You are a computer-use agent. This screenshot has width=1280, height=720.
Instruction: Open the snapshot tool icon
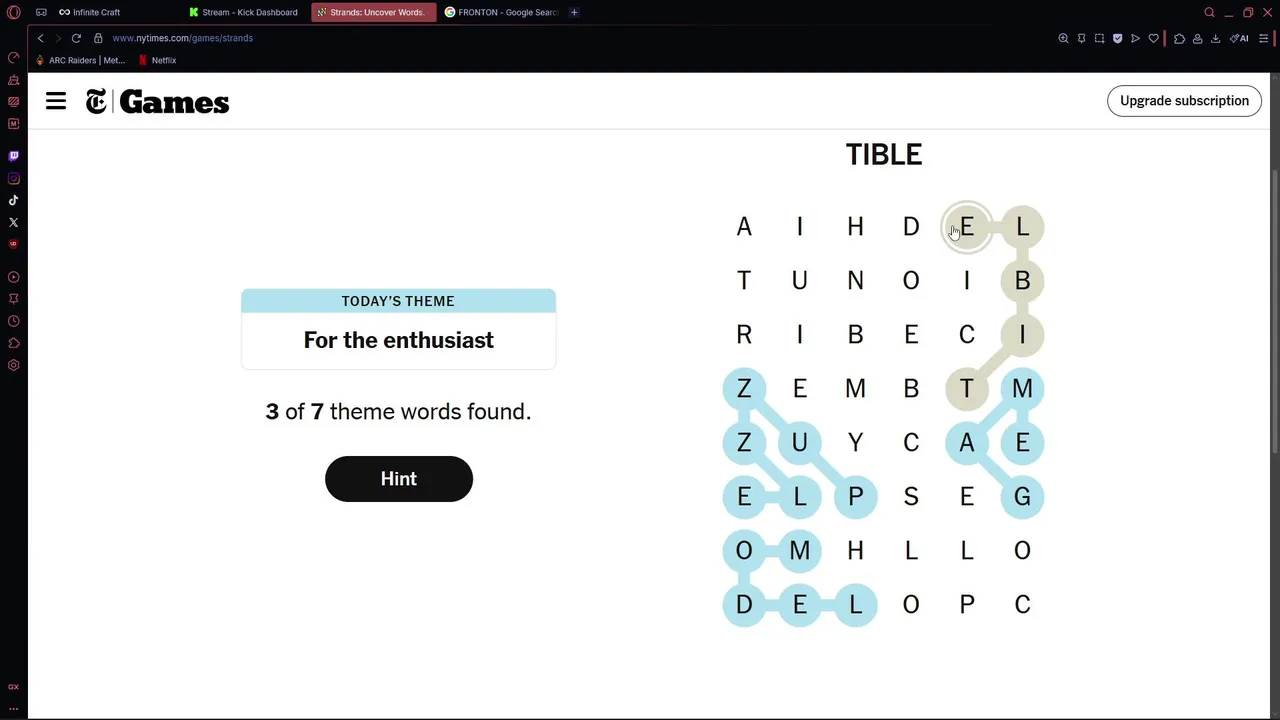(x=1099, y=38)
